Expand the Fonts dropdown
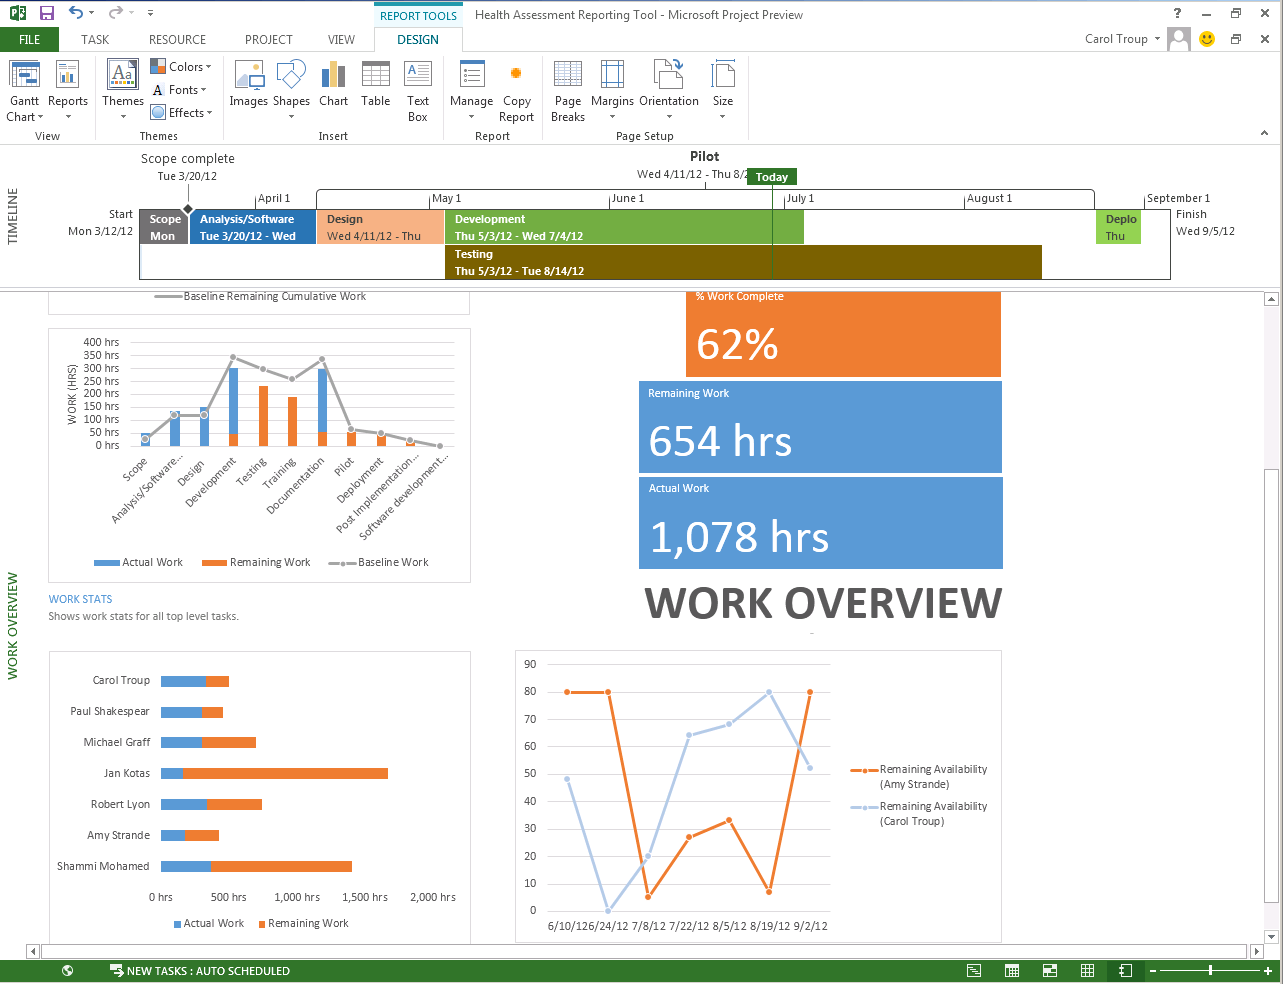The image size is (1283, 984). point(180,89)
